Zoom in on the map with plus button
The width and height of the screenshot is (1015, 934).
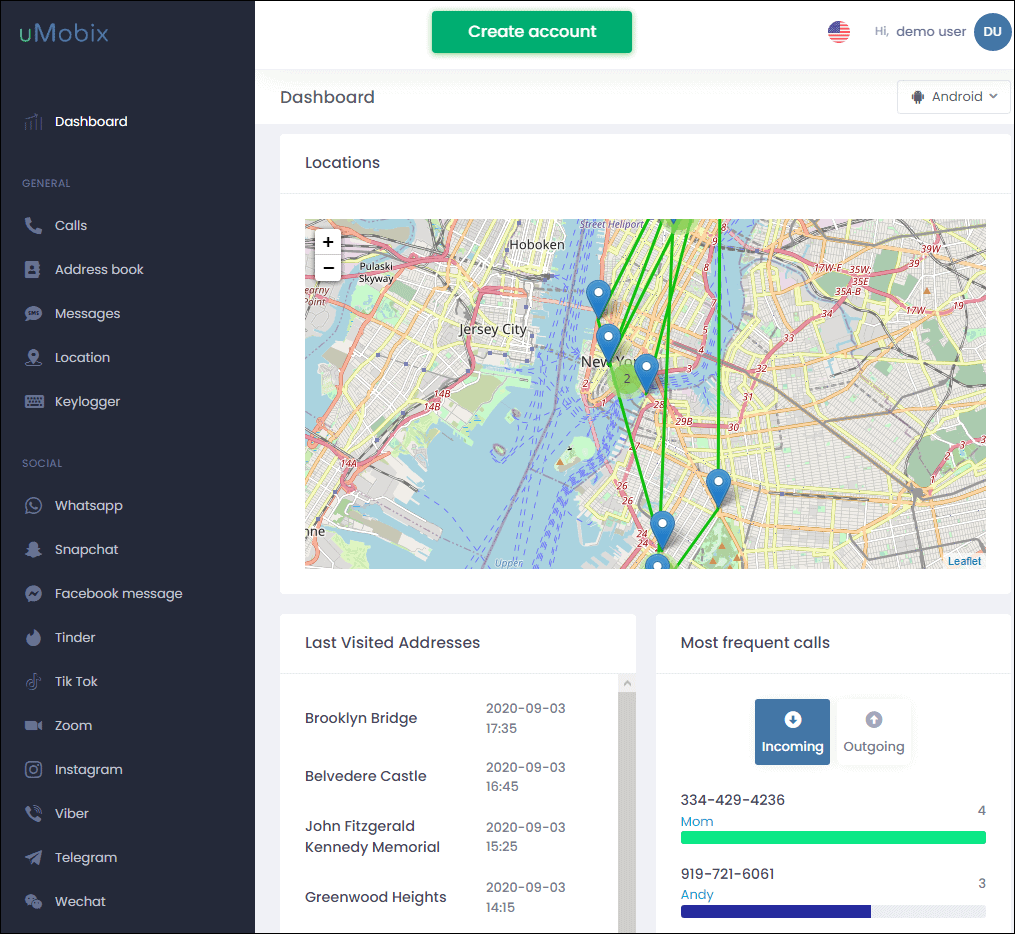click(x=328, y=242)
